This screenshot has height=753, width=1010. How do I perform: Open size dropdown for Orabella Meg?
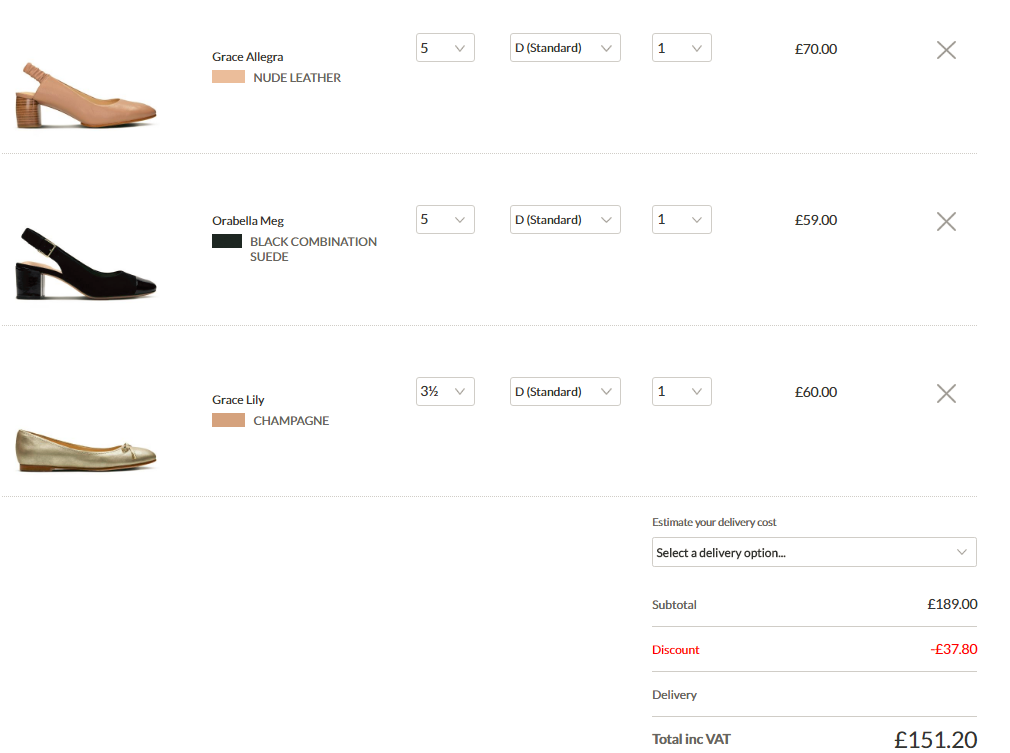click(x=445, y=220)
